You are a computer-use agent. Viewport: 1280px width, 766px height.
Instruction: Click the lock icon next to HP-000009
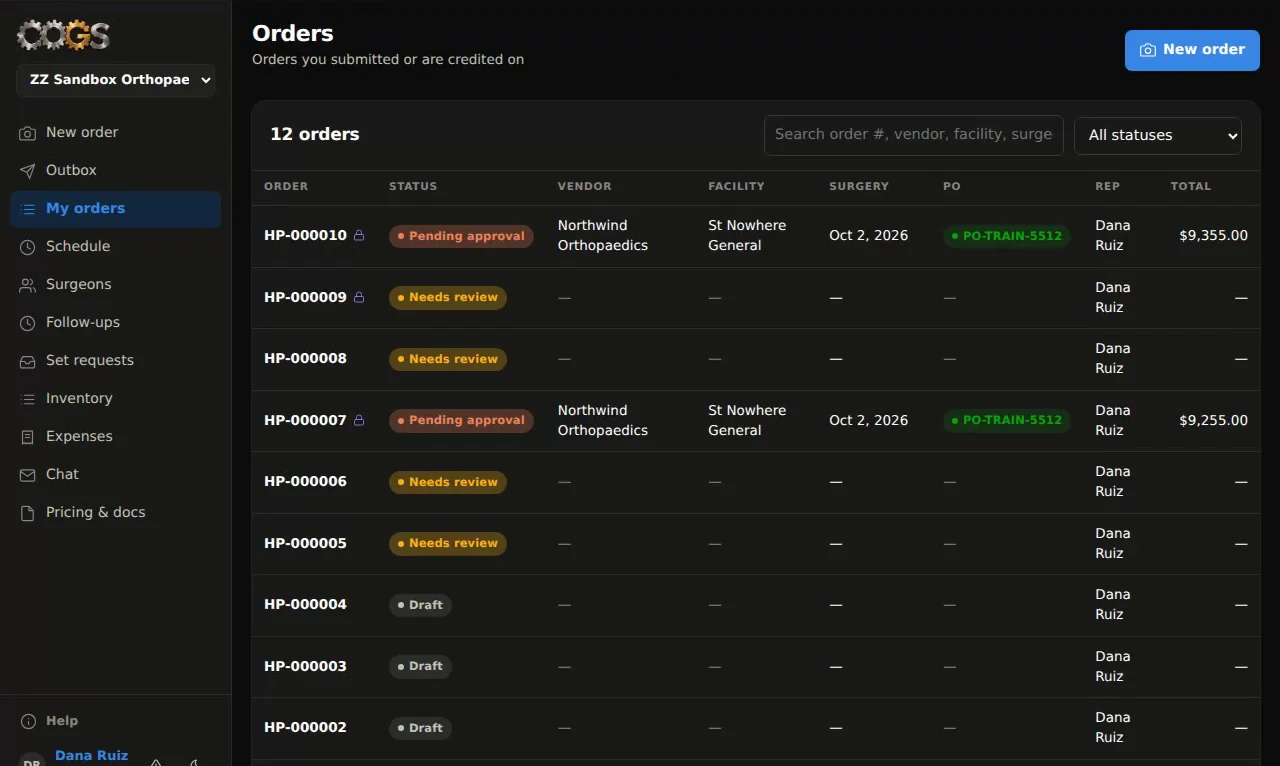click(x=359, y=297)
